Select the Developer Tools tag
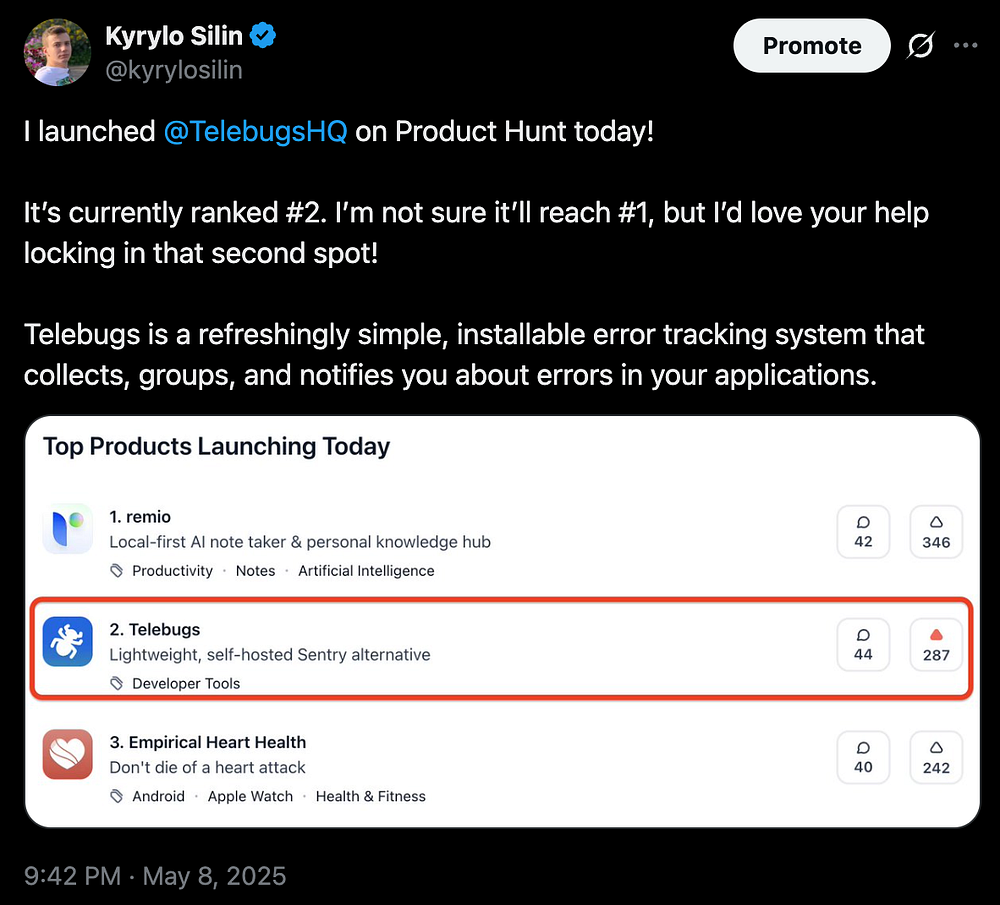This screenshot has height=905, width=1000. coord(186,684)
